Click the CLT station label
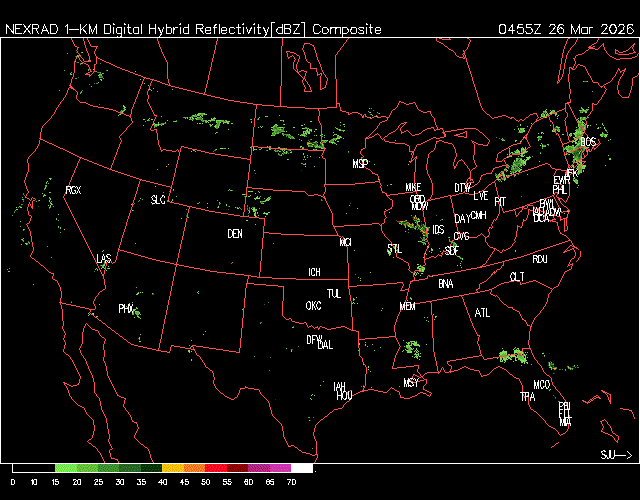The width and height of the screenshot is (640, 500). (517, 277)
